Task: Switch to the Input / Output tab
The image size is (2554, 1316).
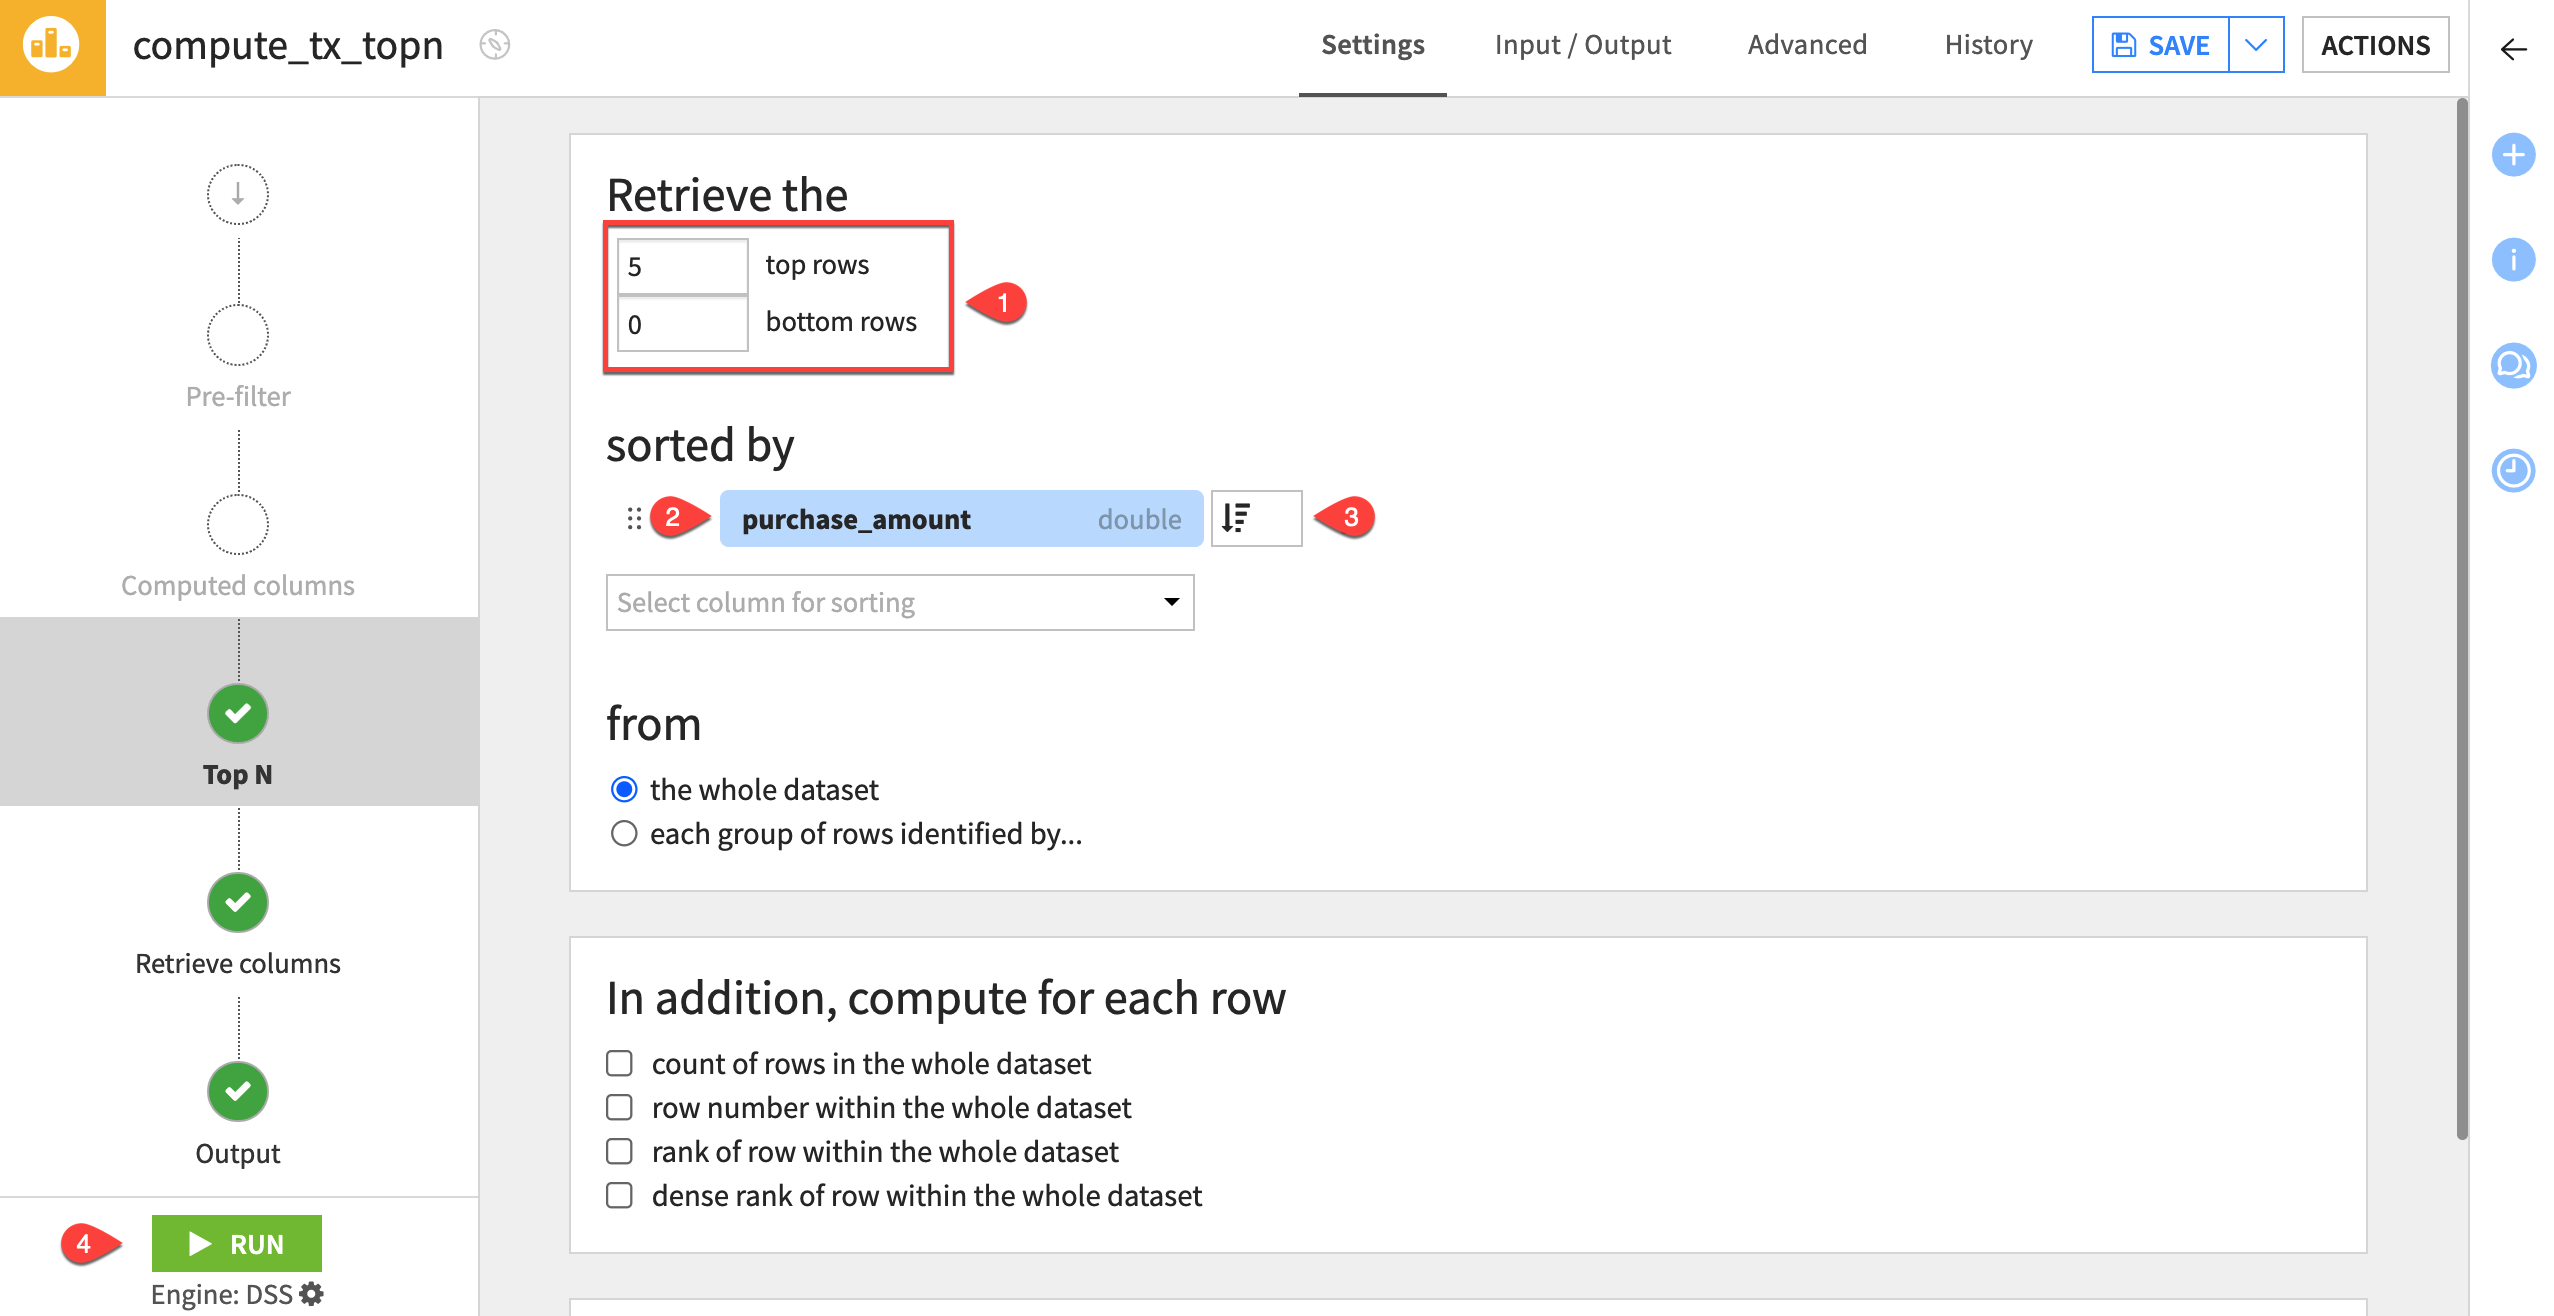Action: [x=1582, y=45]
